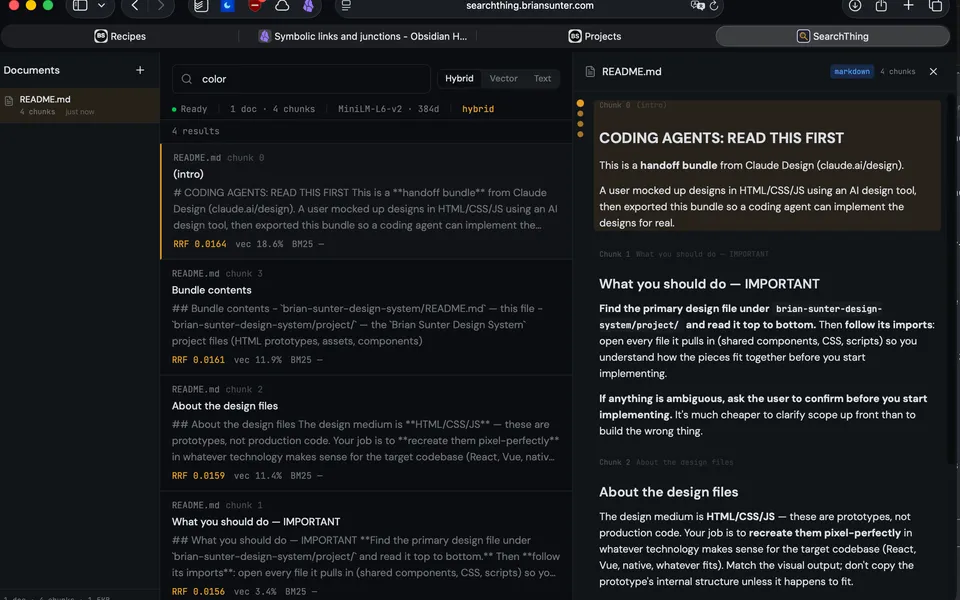960x600 pixels.
Task: Open the Bundle contents search result
Action: (366, 317)
